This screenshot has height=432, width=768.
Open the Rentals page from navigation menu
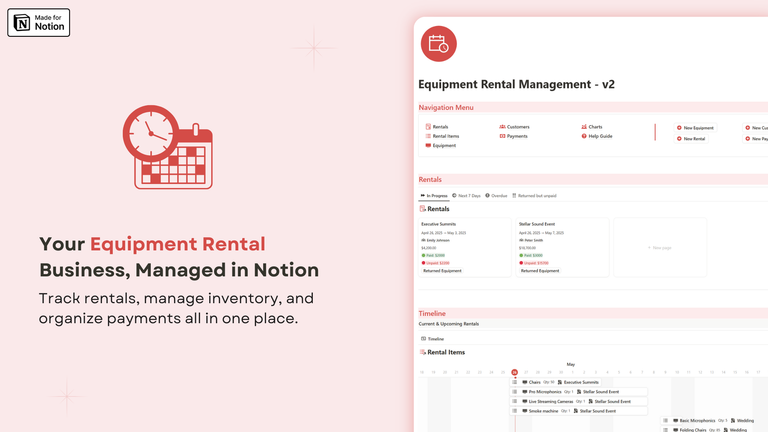(440, 127)
